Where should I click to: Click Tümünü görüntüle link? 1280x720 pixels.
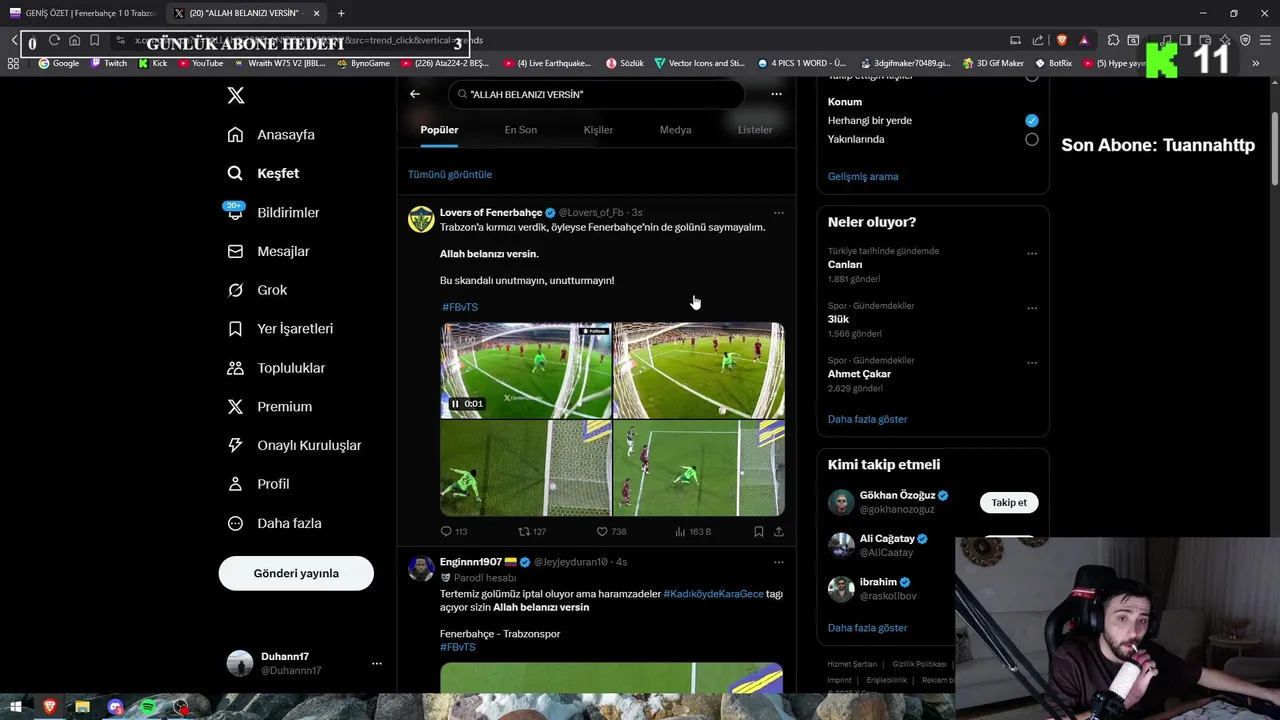click(x=450, y=174)
